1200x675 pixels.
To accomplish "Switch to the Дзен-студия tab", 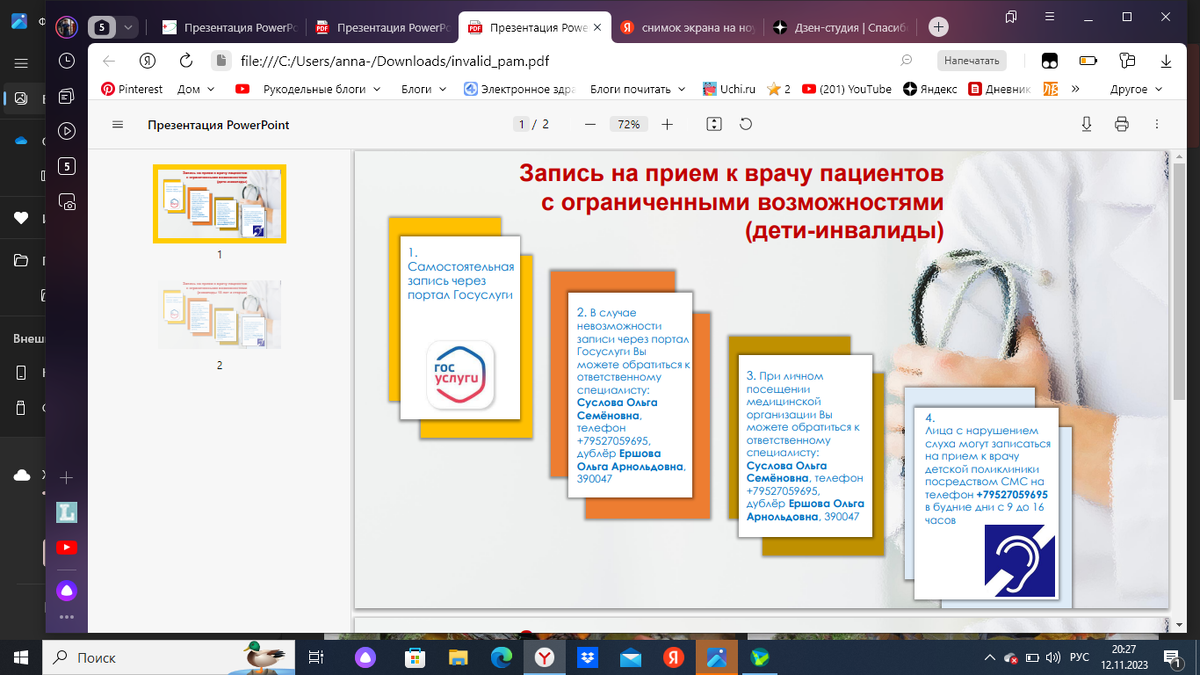I will coord(842,28).
